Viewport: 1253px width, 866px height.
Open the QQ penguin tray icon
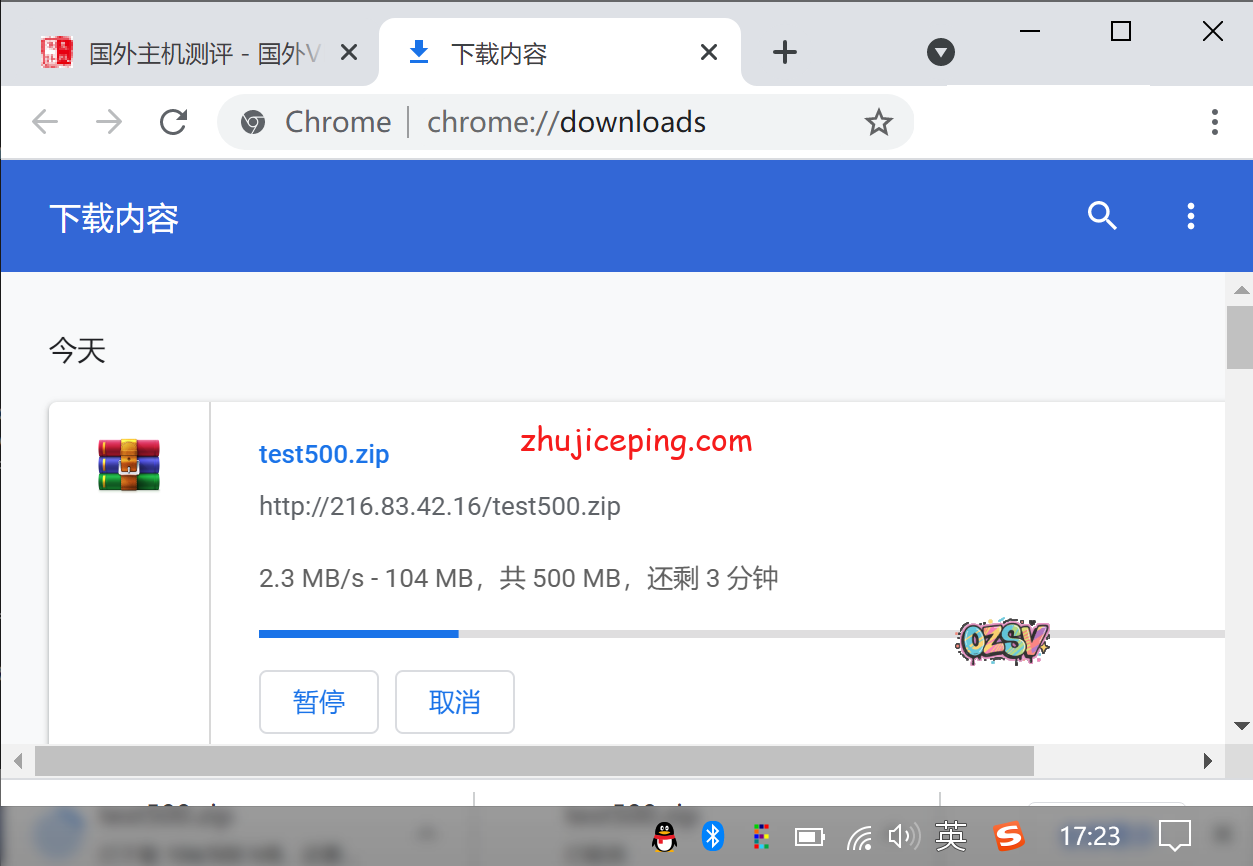pyautogui.click(x=663, y=836)
